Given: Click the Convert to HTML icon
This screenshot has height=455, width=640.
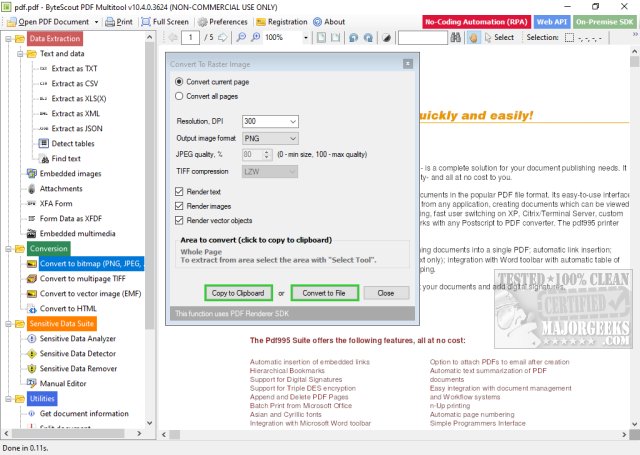Looking at the screenshot, I should pos(31,309).
